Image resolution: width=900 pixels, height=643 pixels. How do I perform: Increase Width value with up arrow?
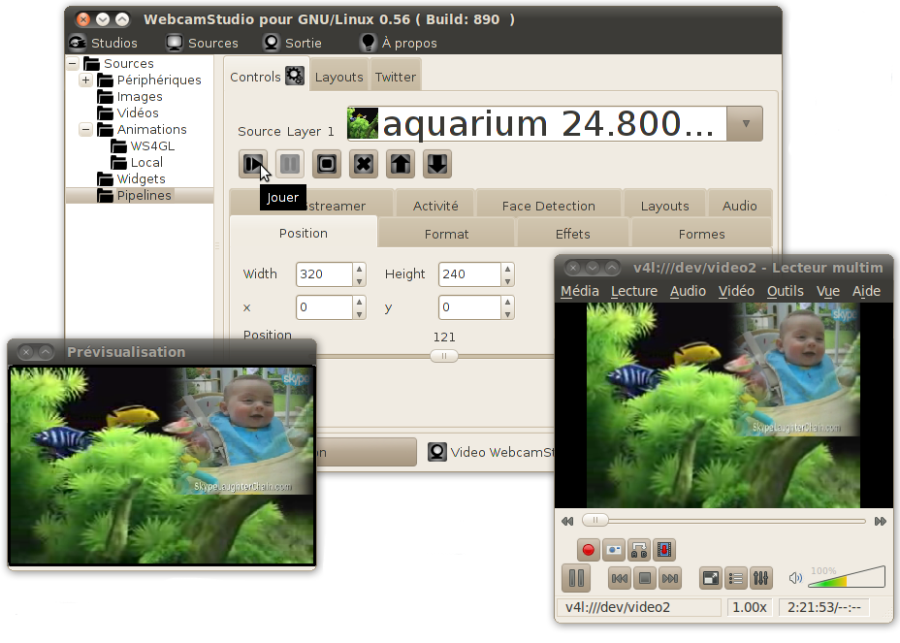click(x=359, y=268)
